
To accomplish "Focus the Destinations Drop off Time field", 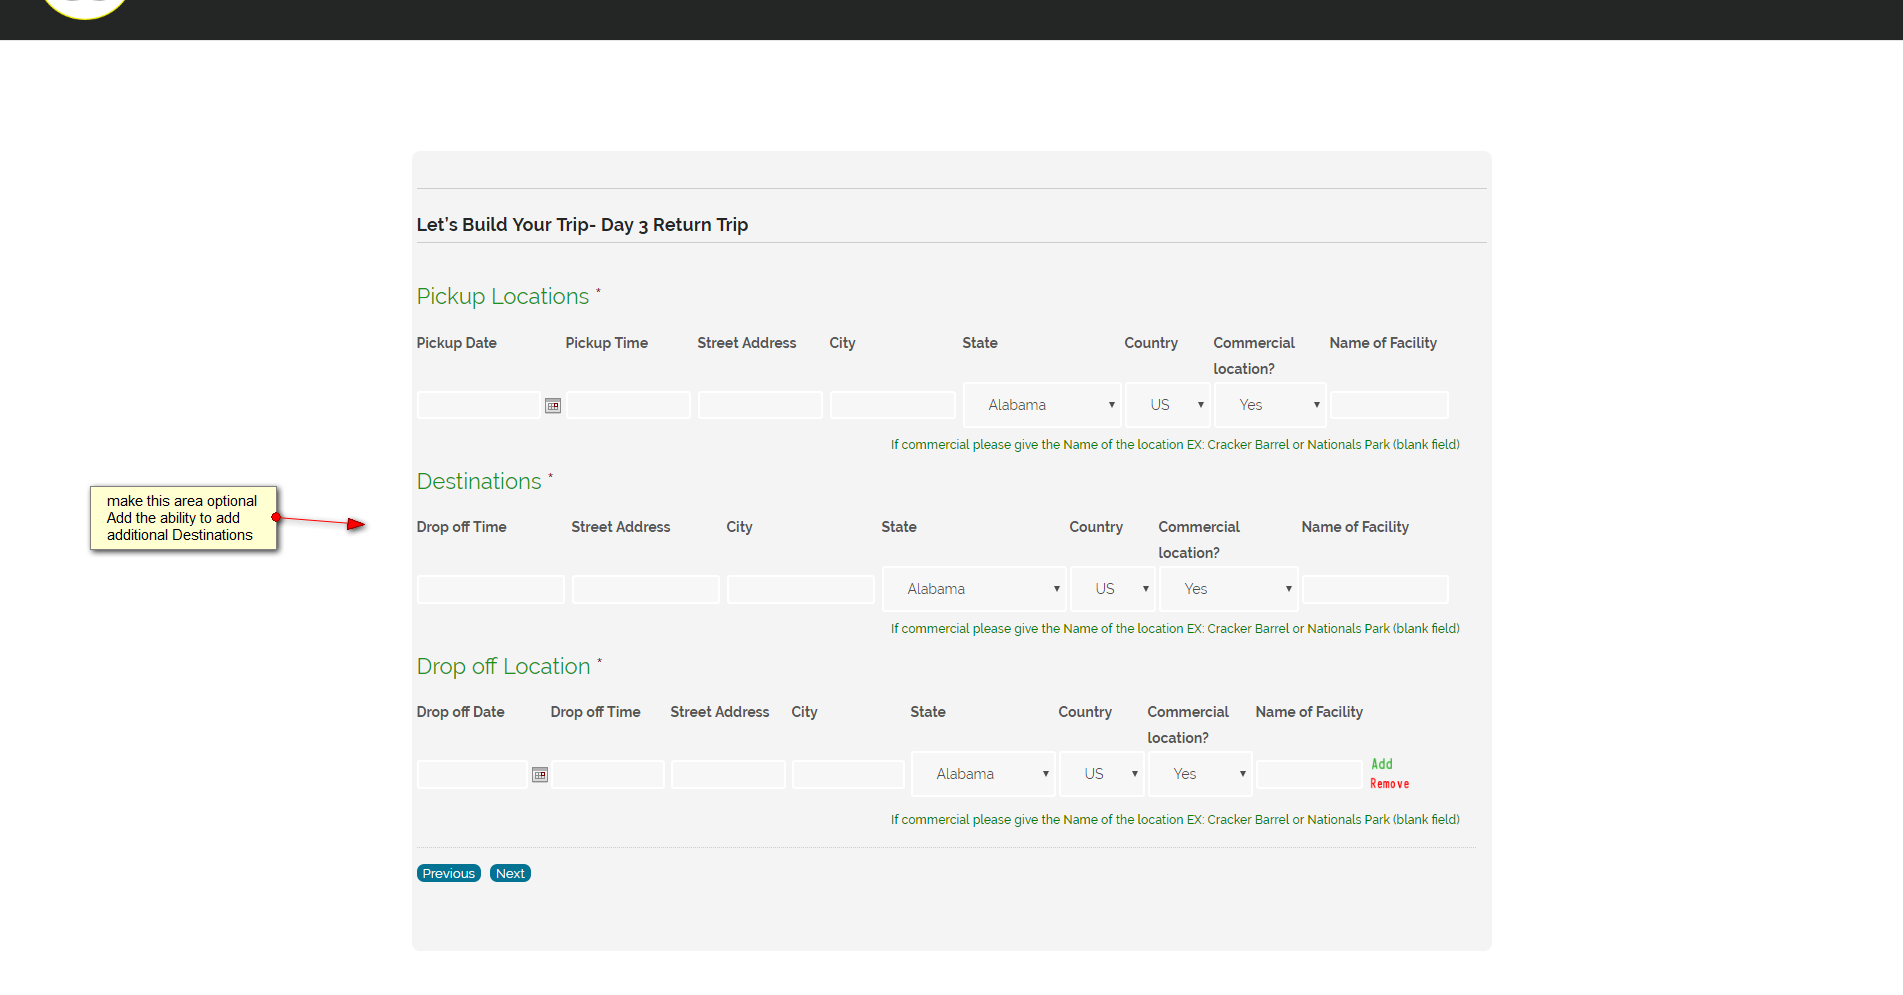I will click(x=491, y=589).
